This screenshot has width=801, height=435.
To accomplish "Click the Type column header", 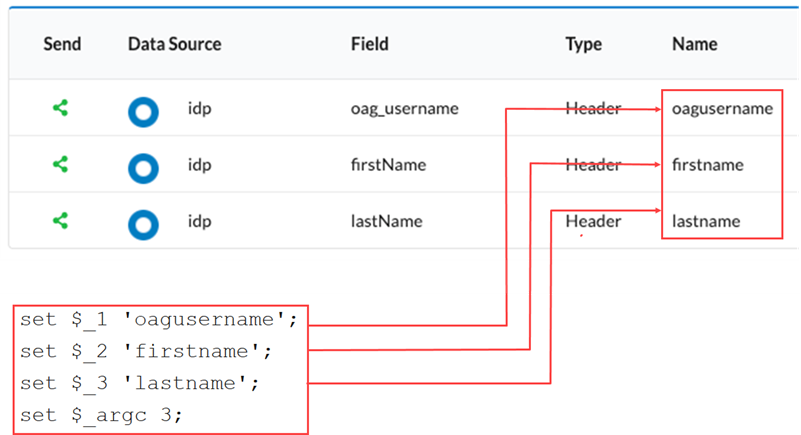I will click(x=583, y=44).
